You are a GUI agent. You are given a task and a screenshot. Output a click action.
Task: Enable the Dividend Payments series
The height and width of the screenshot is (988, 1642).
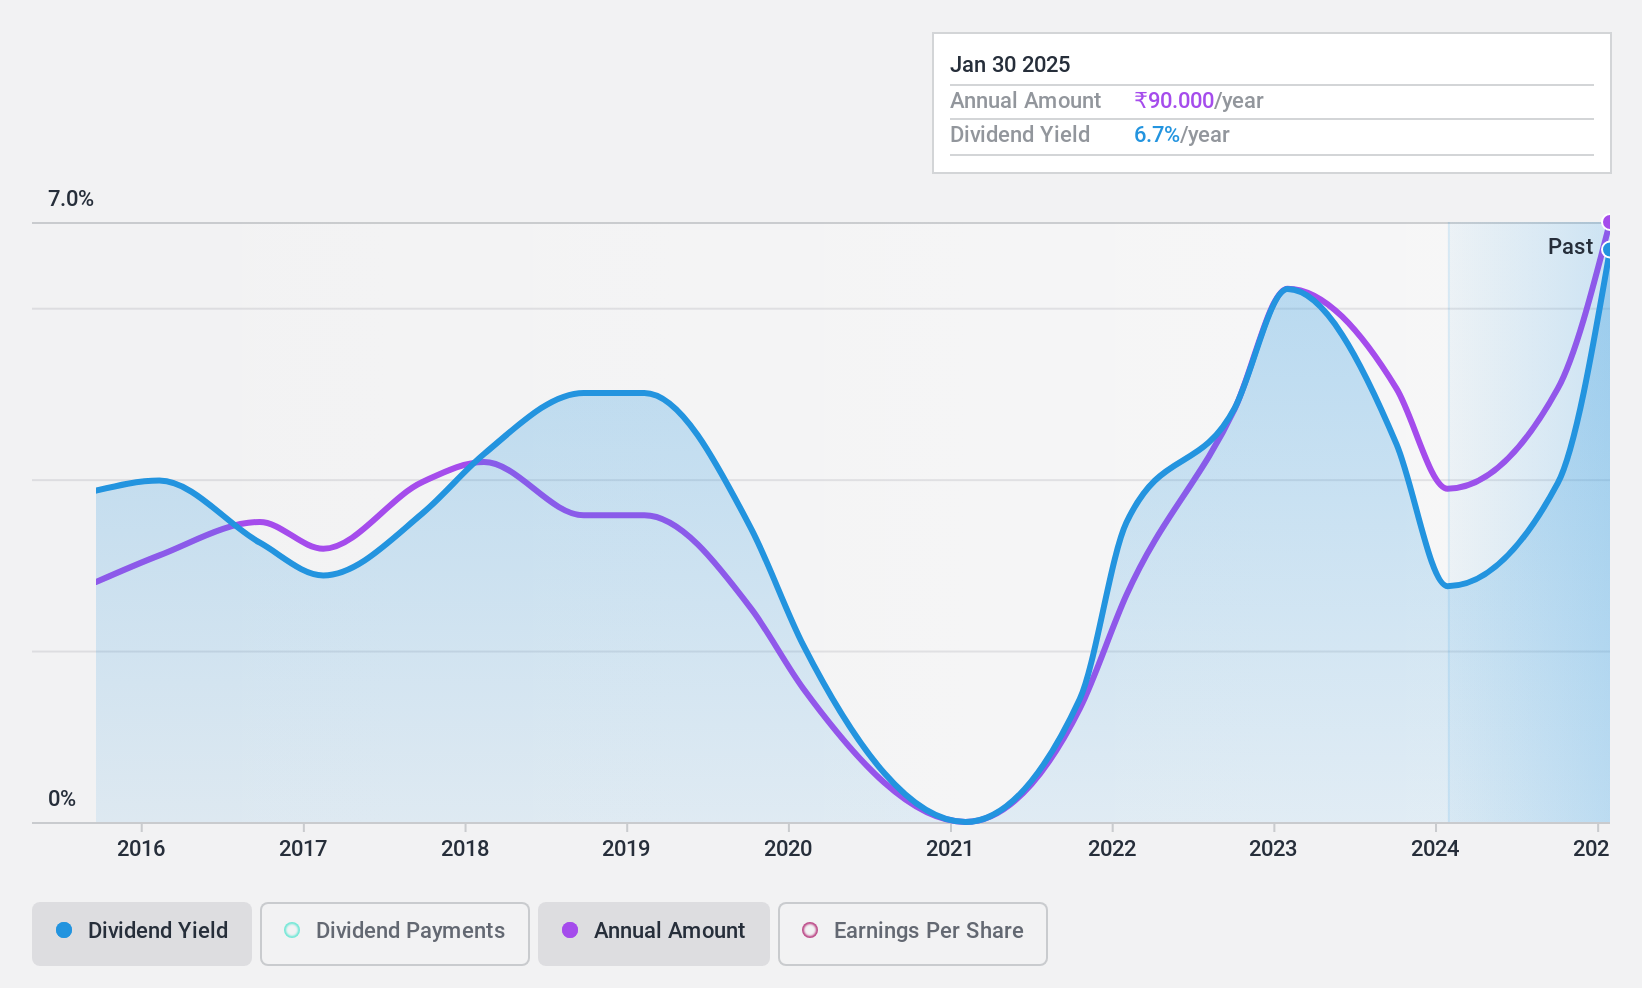pos(395,934)
